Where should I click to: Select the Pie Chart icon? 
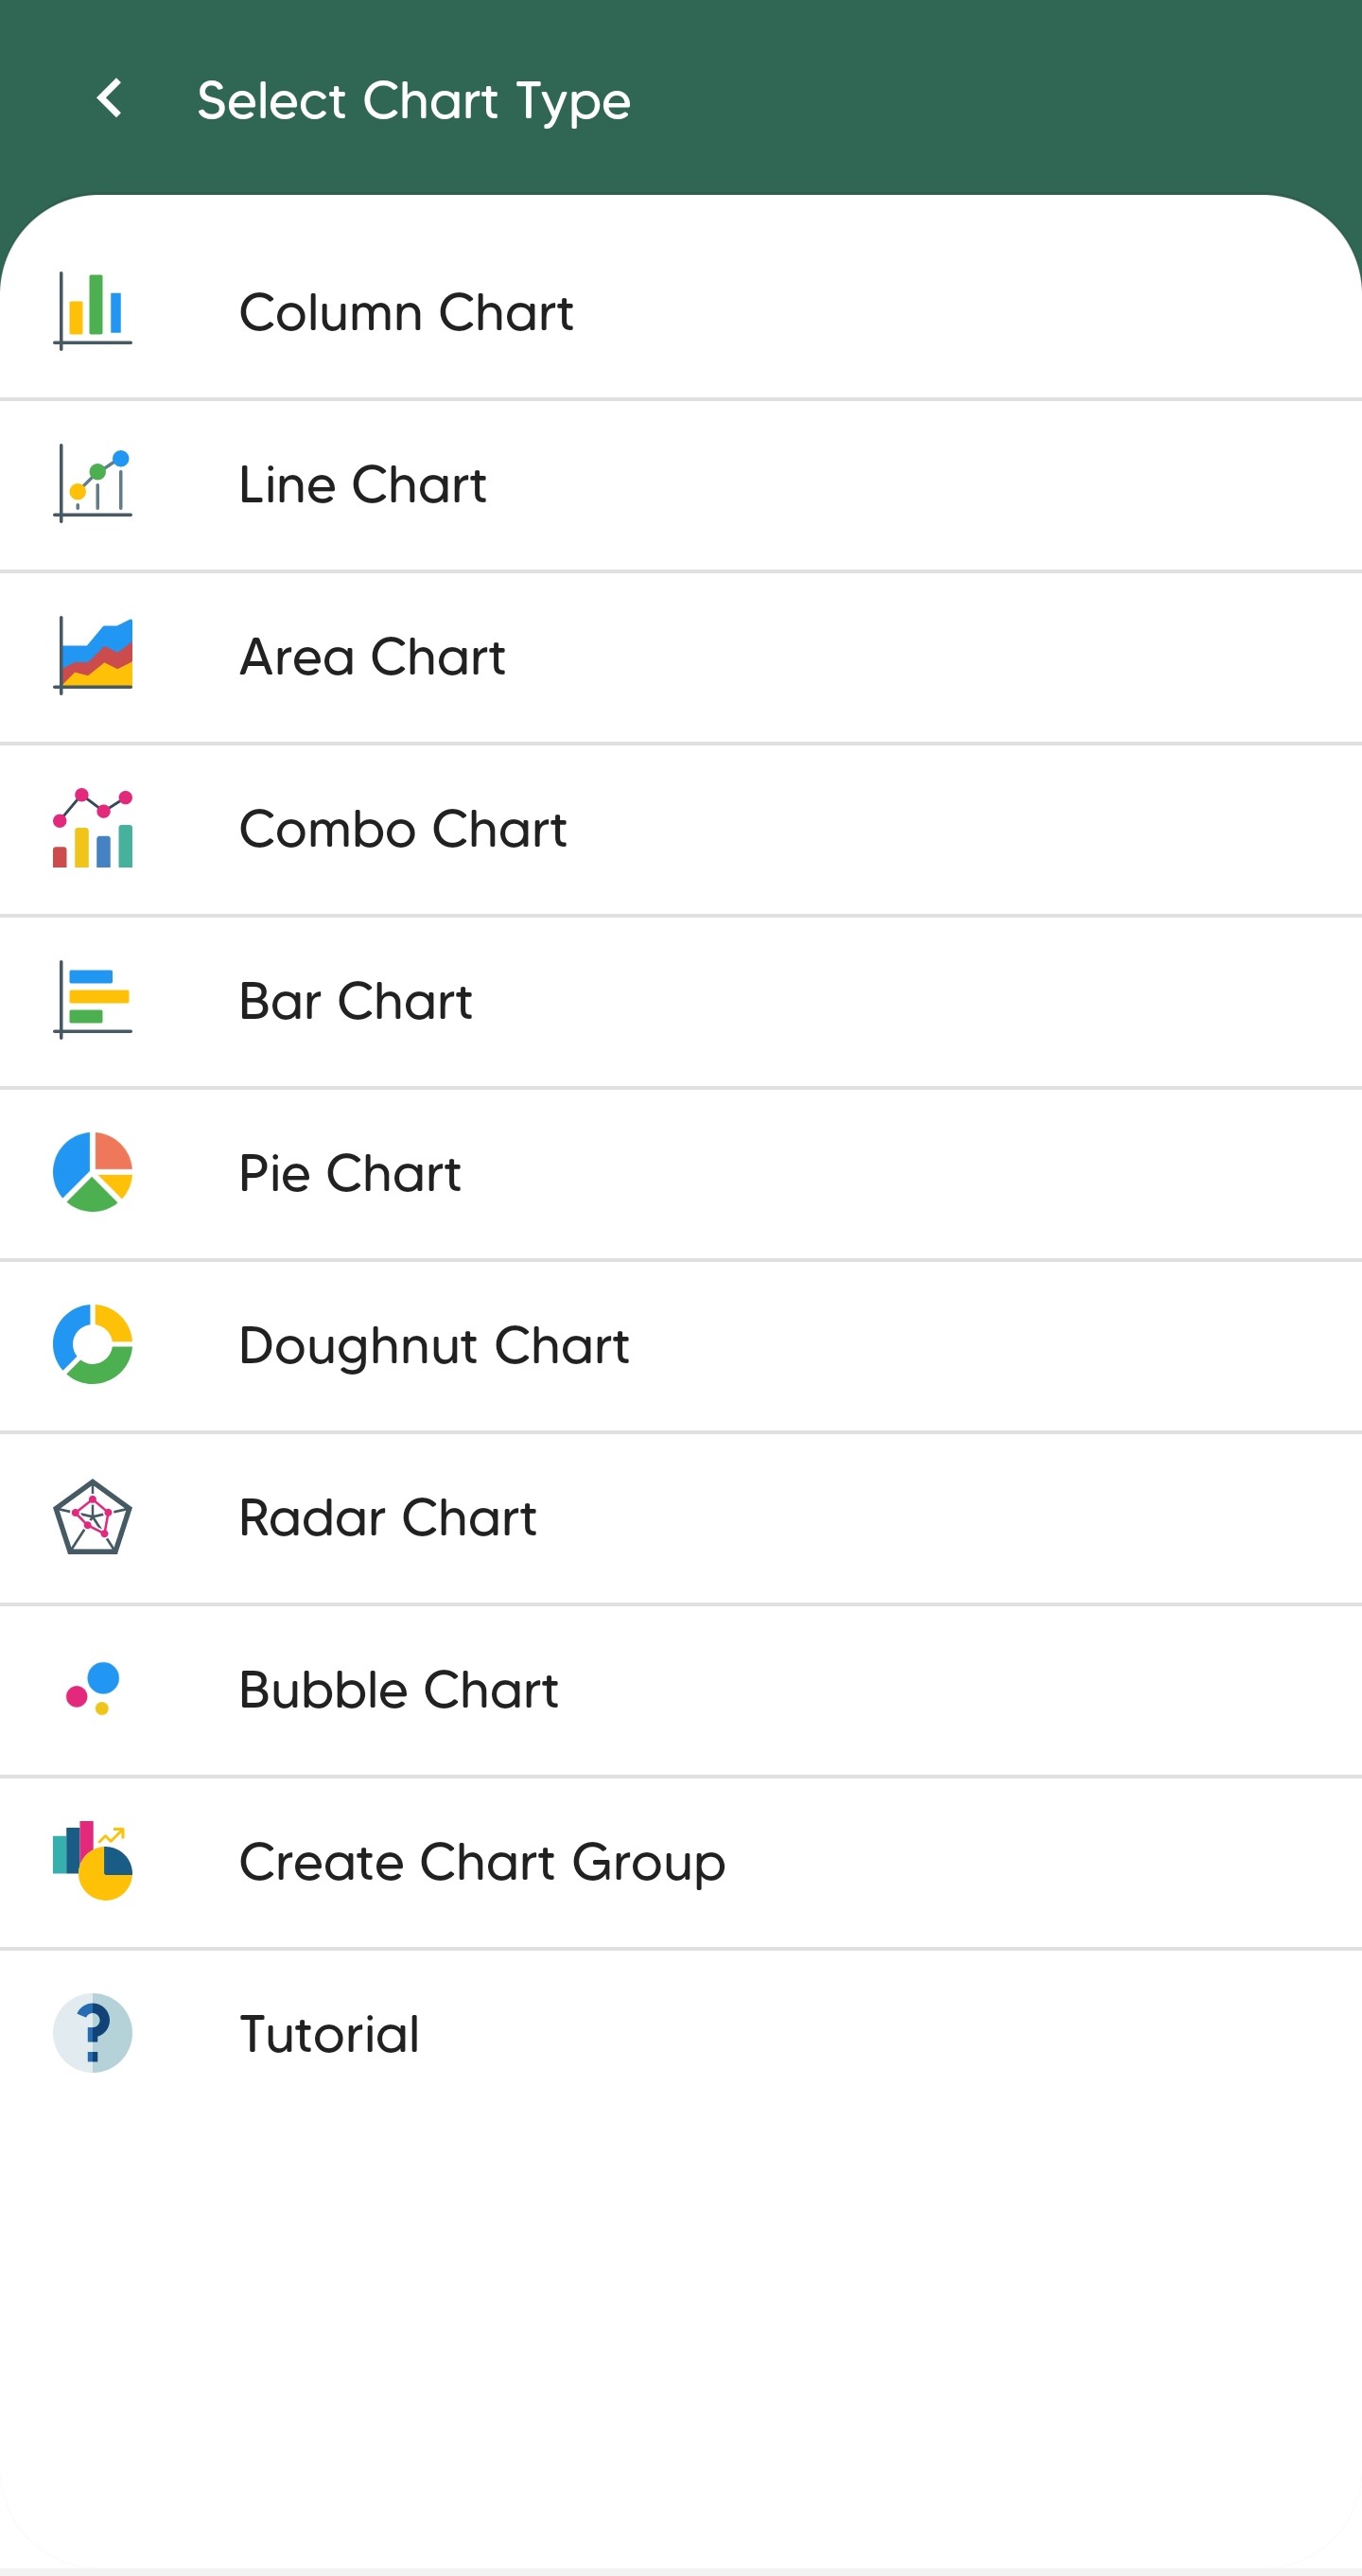[93, 1172]
